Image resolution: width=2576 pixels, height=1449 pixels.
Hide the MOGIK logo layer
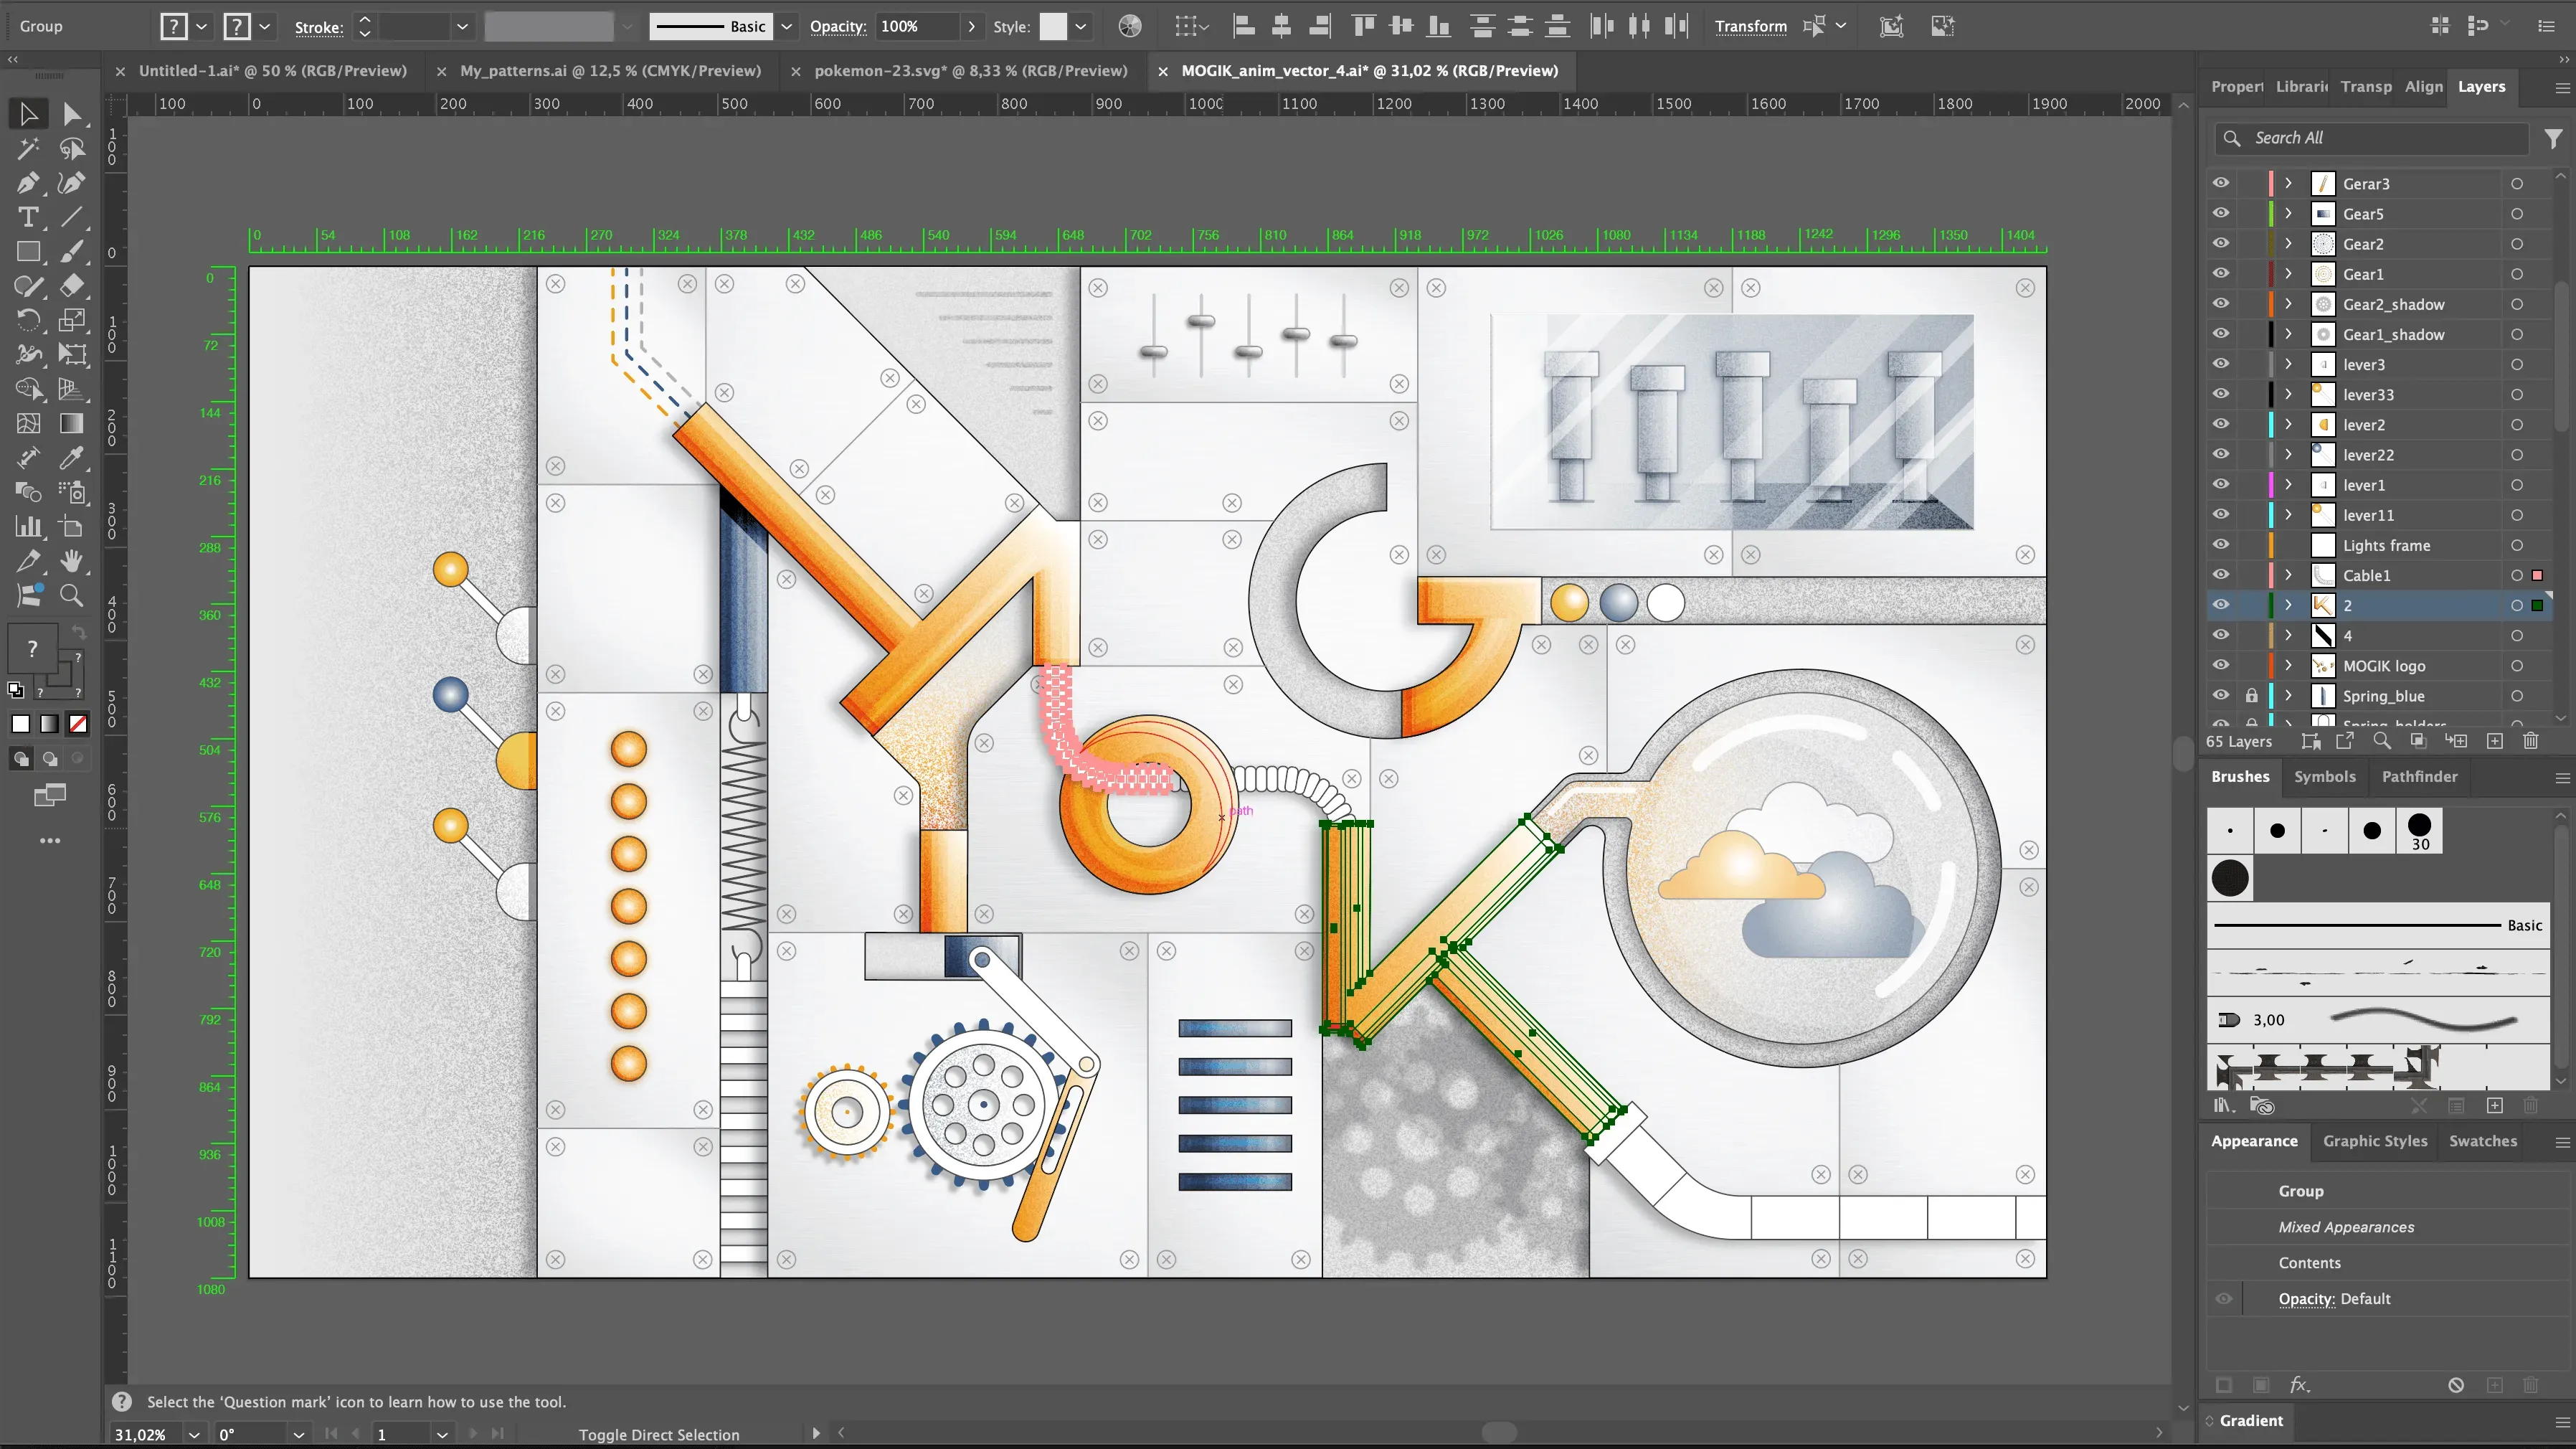(2221, 665)
